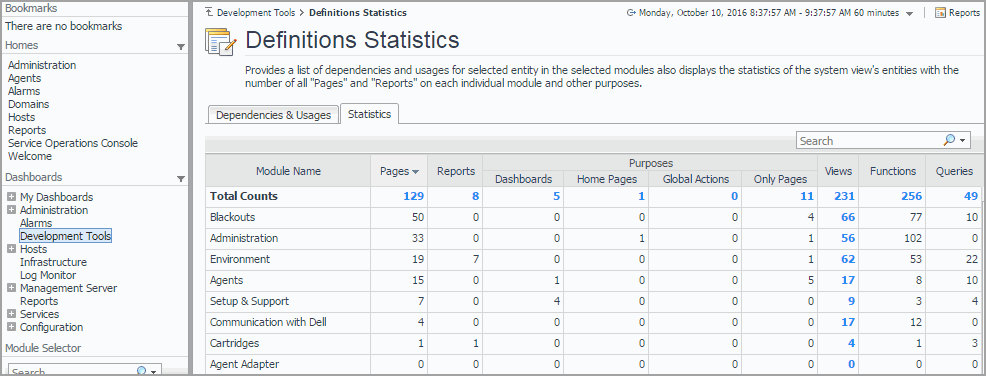The image size is (986, 376).
Task: Expand the Management Server tree node
Action: pyautogui.click(x=11, y=289)
